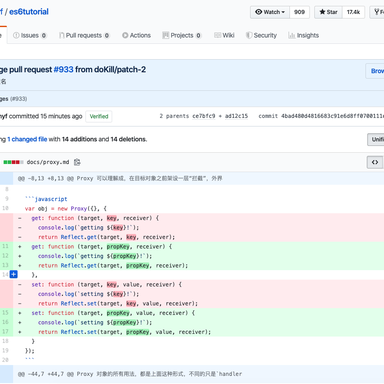Click the doKill/patch-2 title text
The width and height of the screenshot is (384, 384).
pos(120,70)
